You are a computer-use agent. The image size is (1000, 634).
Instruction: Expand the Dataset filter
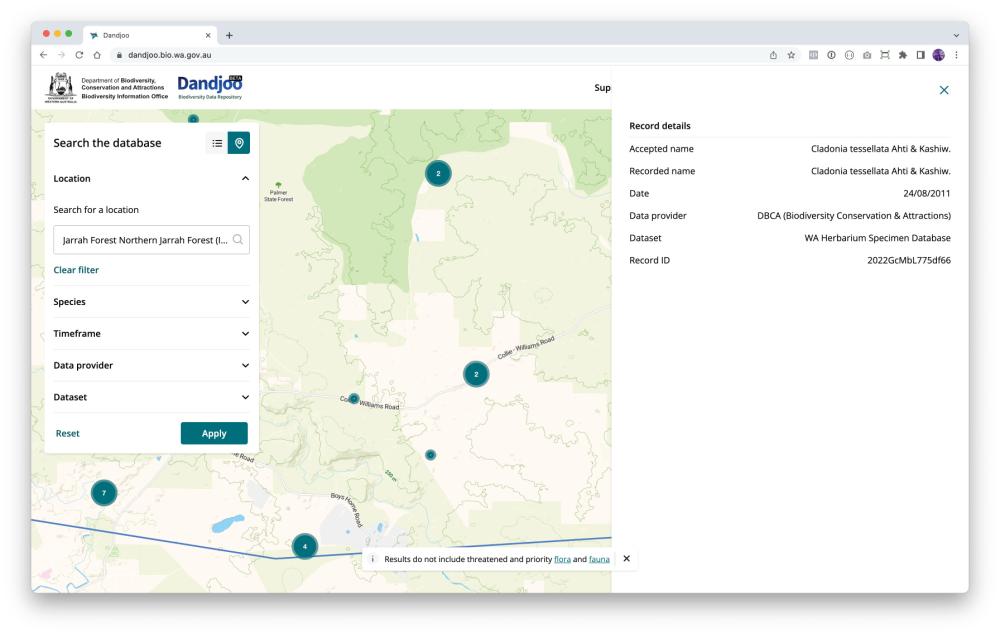pyautogui.click(x=151, y=397)
